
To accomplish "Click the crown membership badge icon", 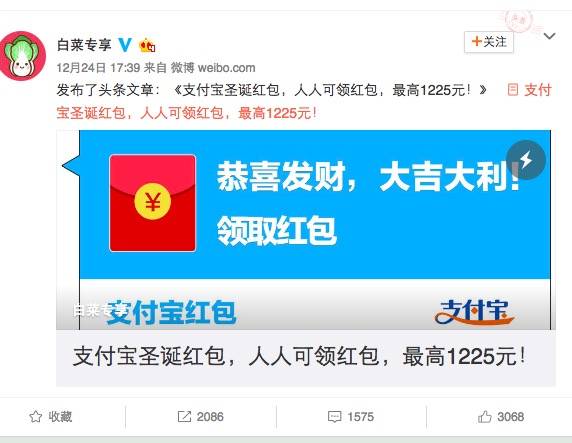I will (x=147, y=45).
